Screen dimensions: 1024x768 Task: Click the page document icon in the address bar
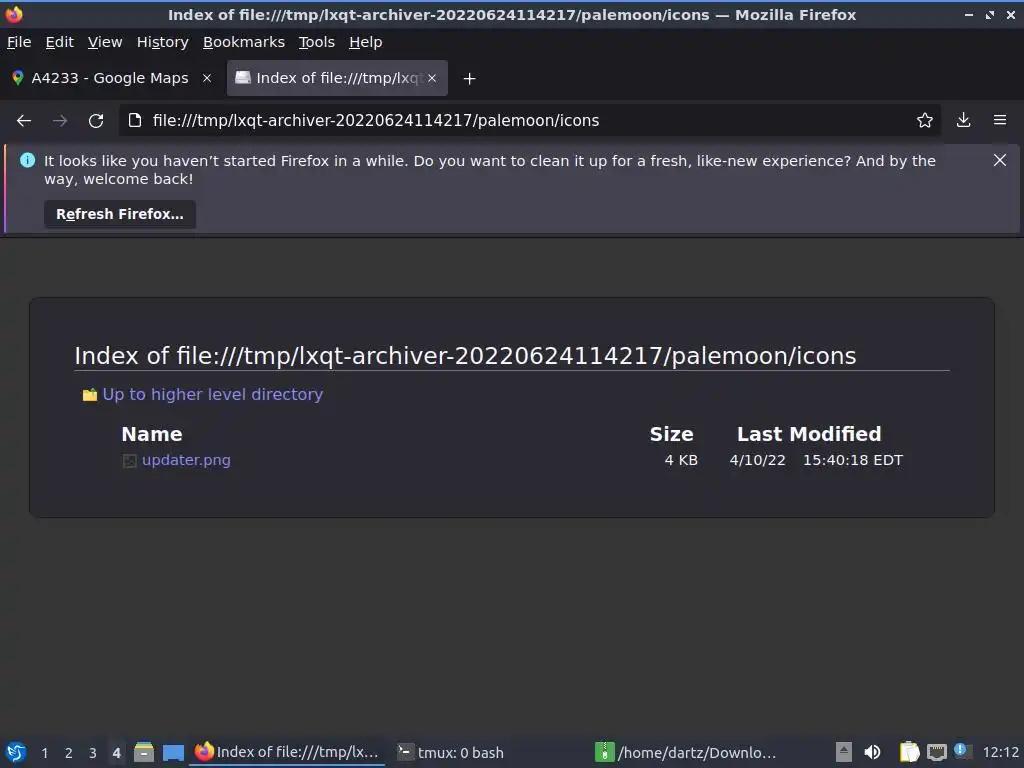tap(135, 120)
